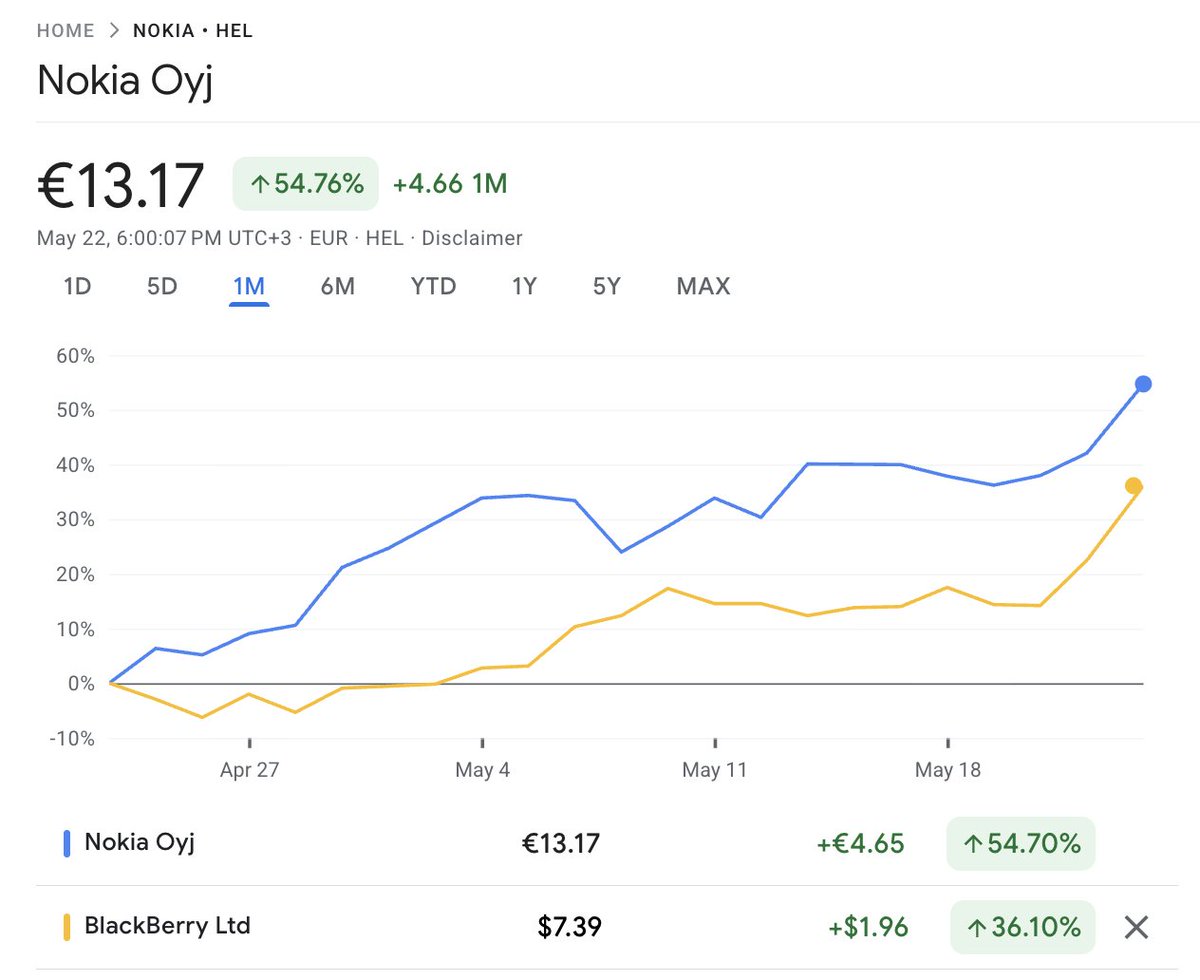
Task: Open the Disclaimer link
Action: 472,238
